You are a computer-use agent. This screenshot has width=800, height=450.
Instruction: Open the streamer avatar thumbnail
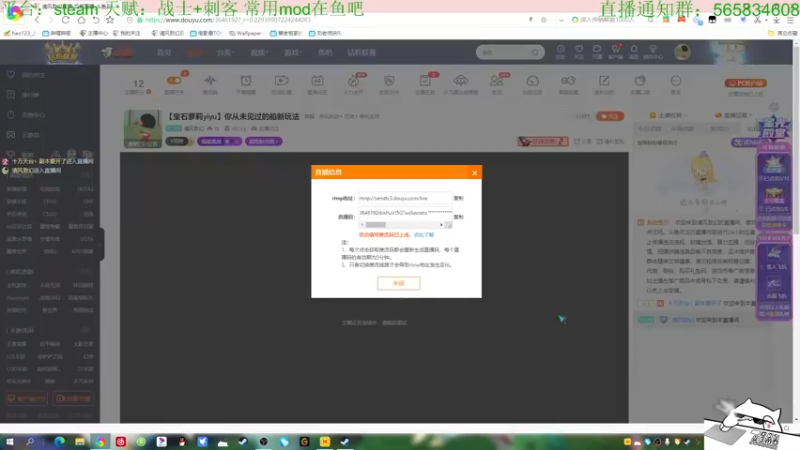[x=143, y=129]
